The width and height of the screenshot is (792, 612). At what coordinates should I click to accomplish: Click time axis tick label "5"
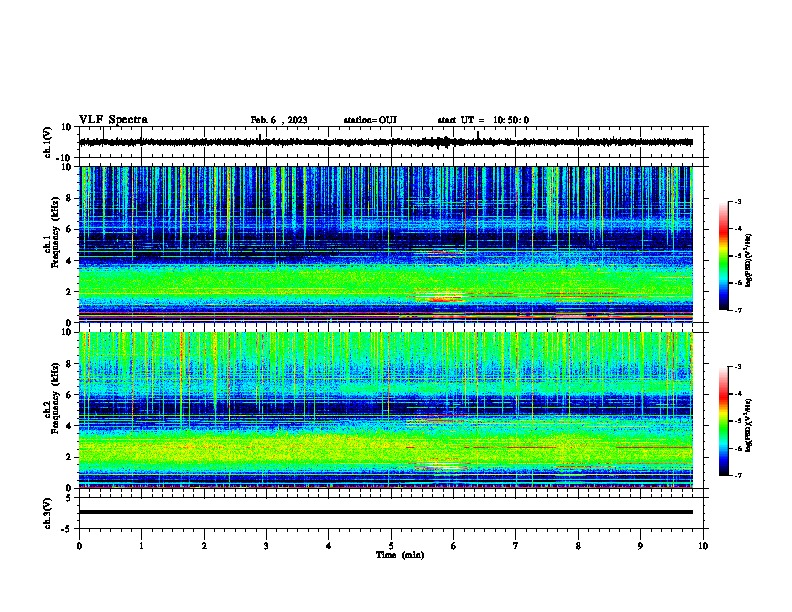391,546
